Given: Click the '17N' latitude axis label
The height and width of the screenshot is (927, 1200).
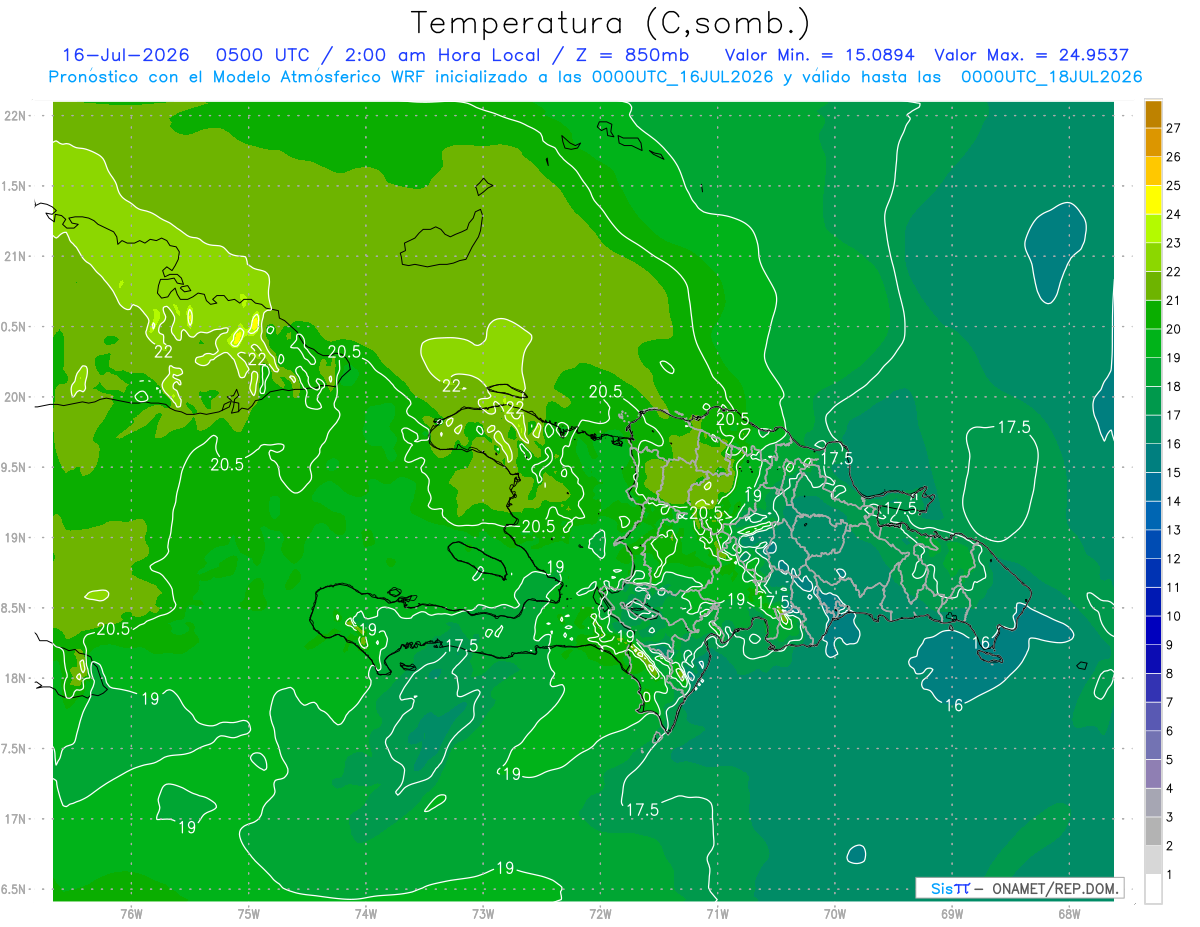Looking at the screenshot, I should point(17,819).
